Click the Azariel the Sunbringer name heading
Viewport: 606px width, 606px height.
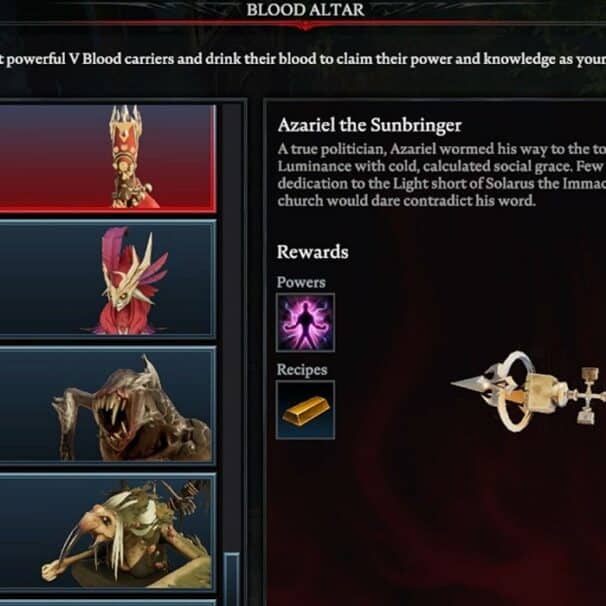(x=369, y=125)
